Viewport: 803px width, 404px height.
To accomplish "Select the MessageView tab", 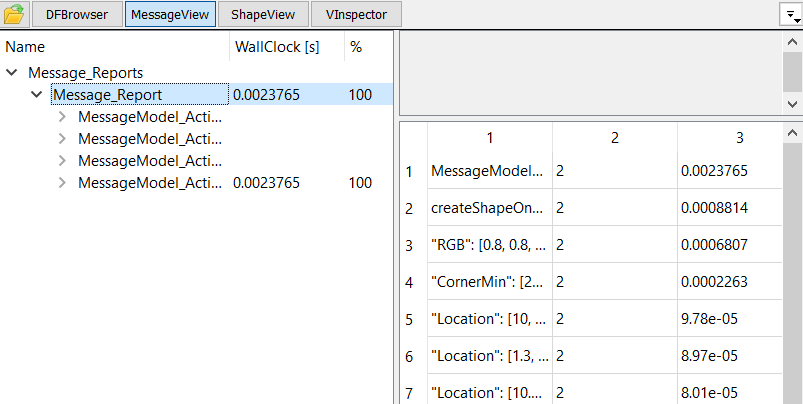I will point(170,14).
